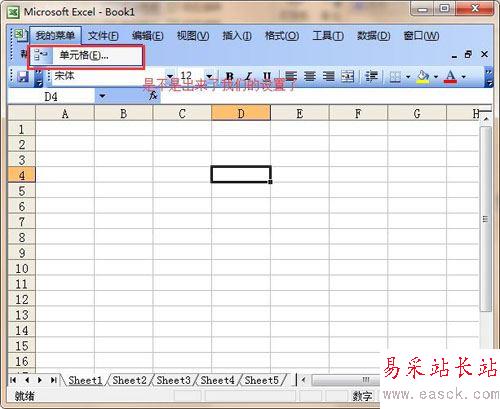This screenshot has width=500, height=409.
Task: Select column D header
Action: pos(241,114)
